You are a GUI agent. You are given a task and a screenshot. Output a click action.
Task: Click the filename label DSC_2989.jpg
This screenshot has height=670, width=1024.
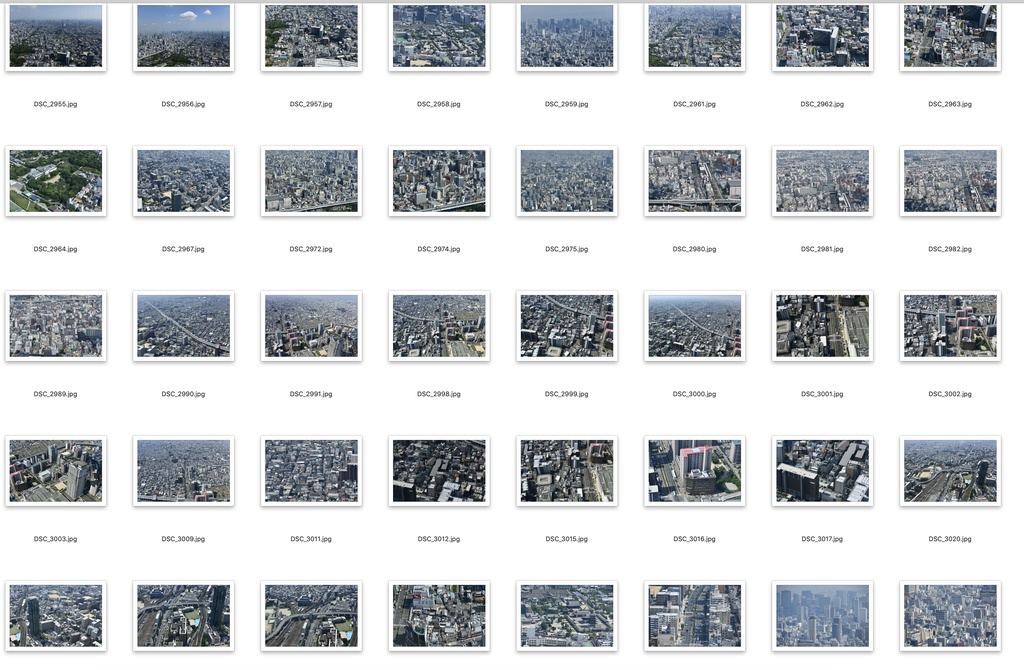[x=55, y=393]
